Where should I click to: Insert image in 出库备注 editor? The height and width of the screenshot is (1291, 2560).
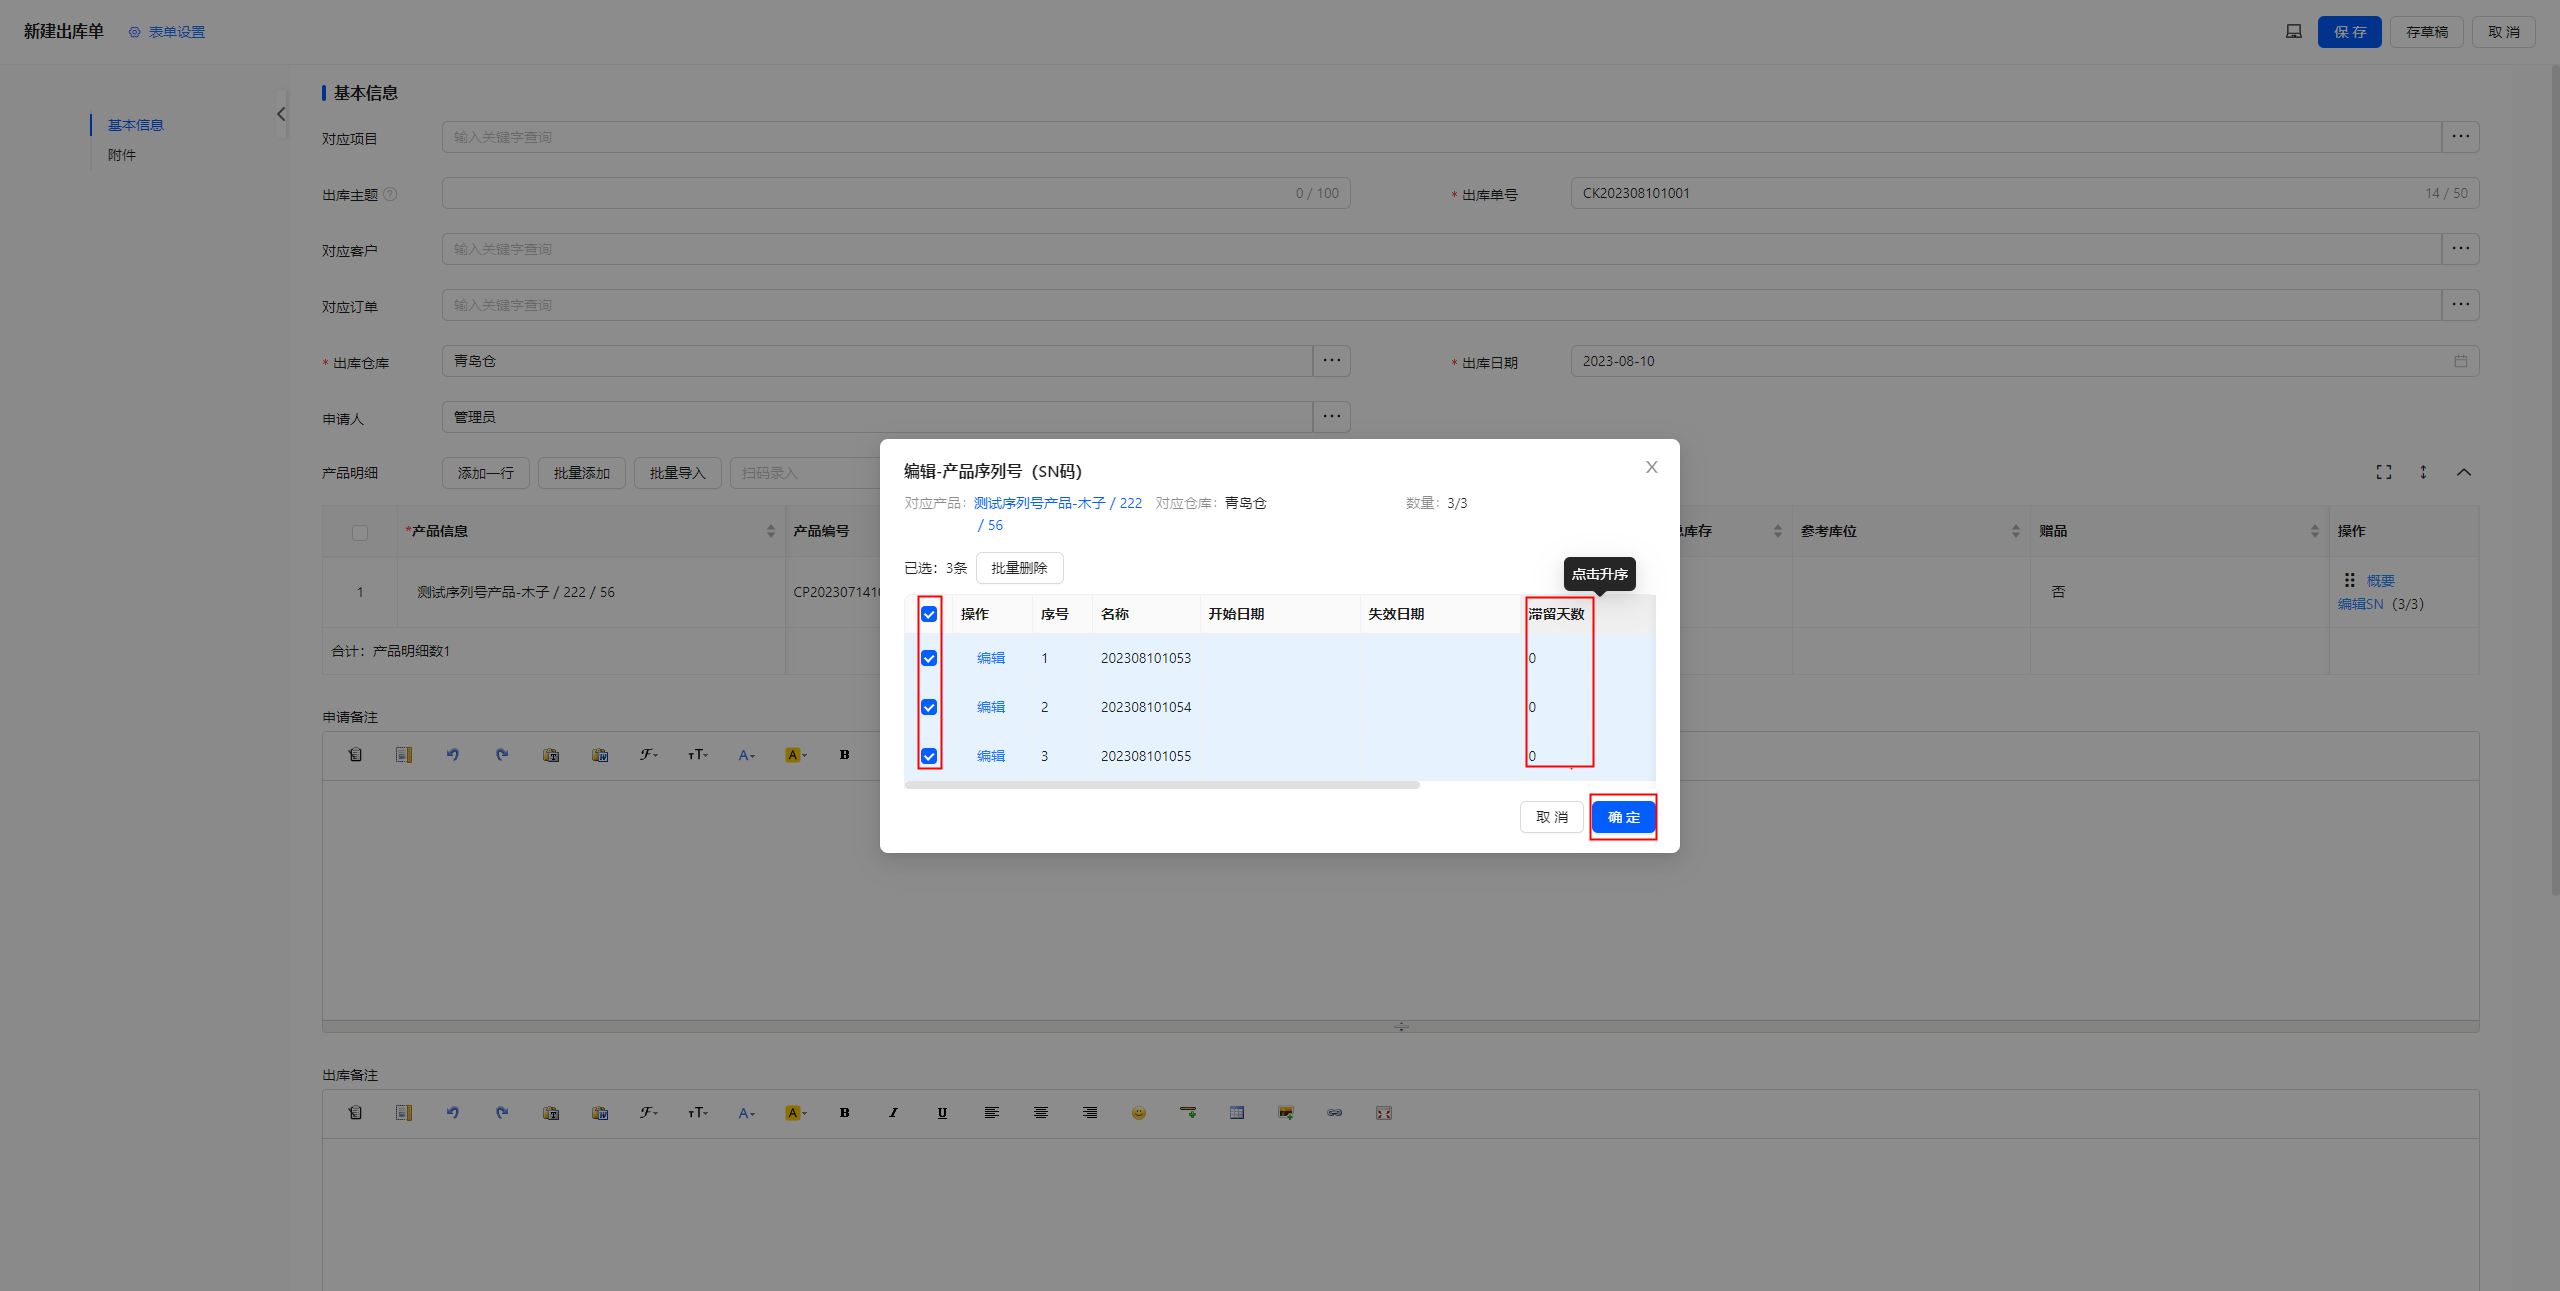1286,1113
